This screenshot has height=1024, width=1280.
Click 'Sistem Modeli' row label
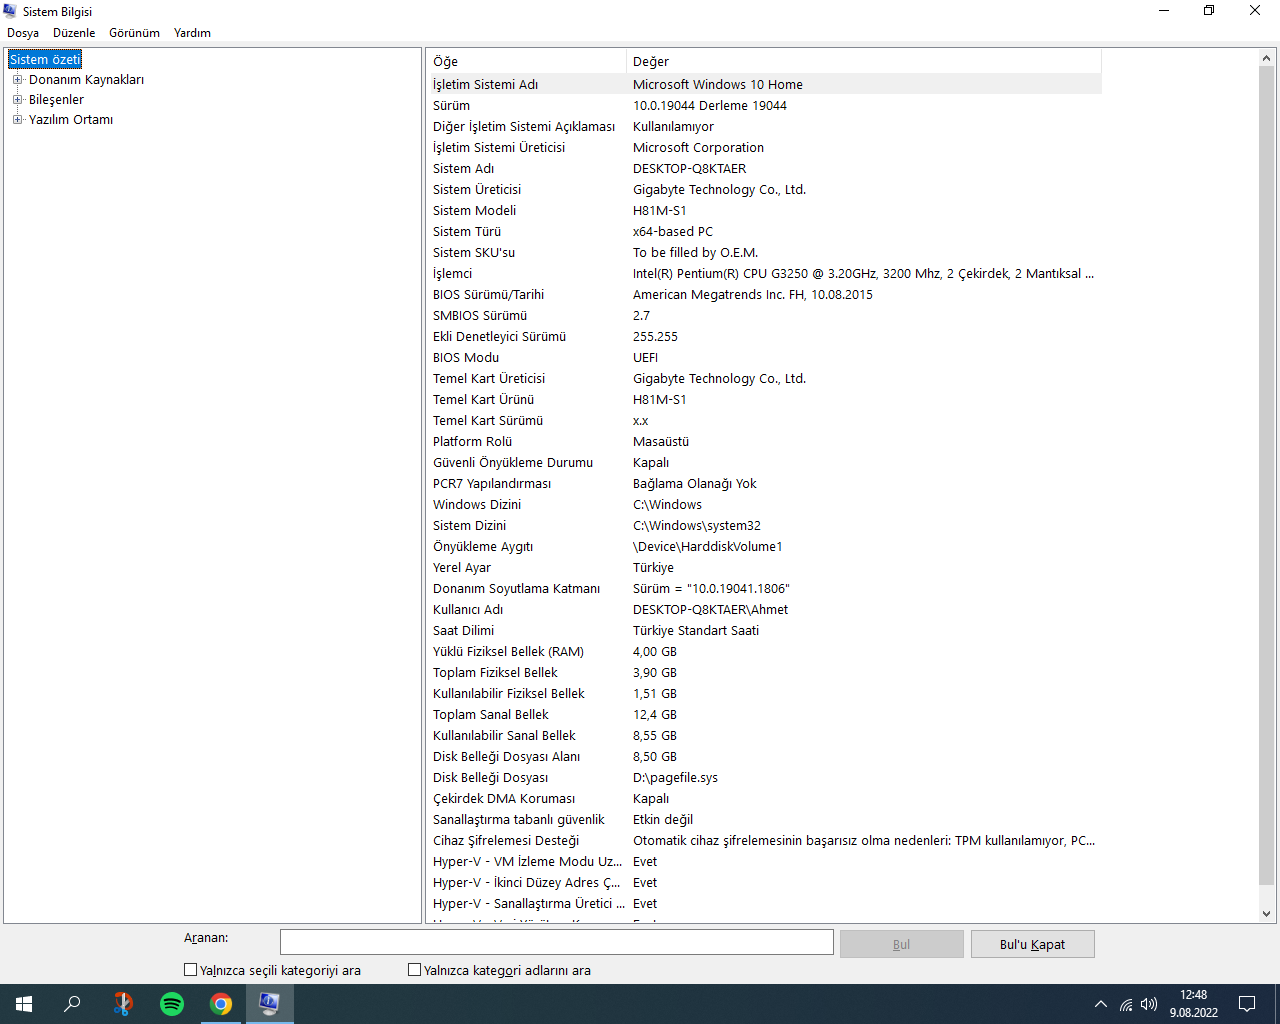(475, 211)
